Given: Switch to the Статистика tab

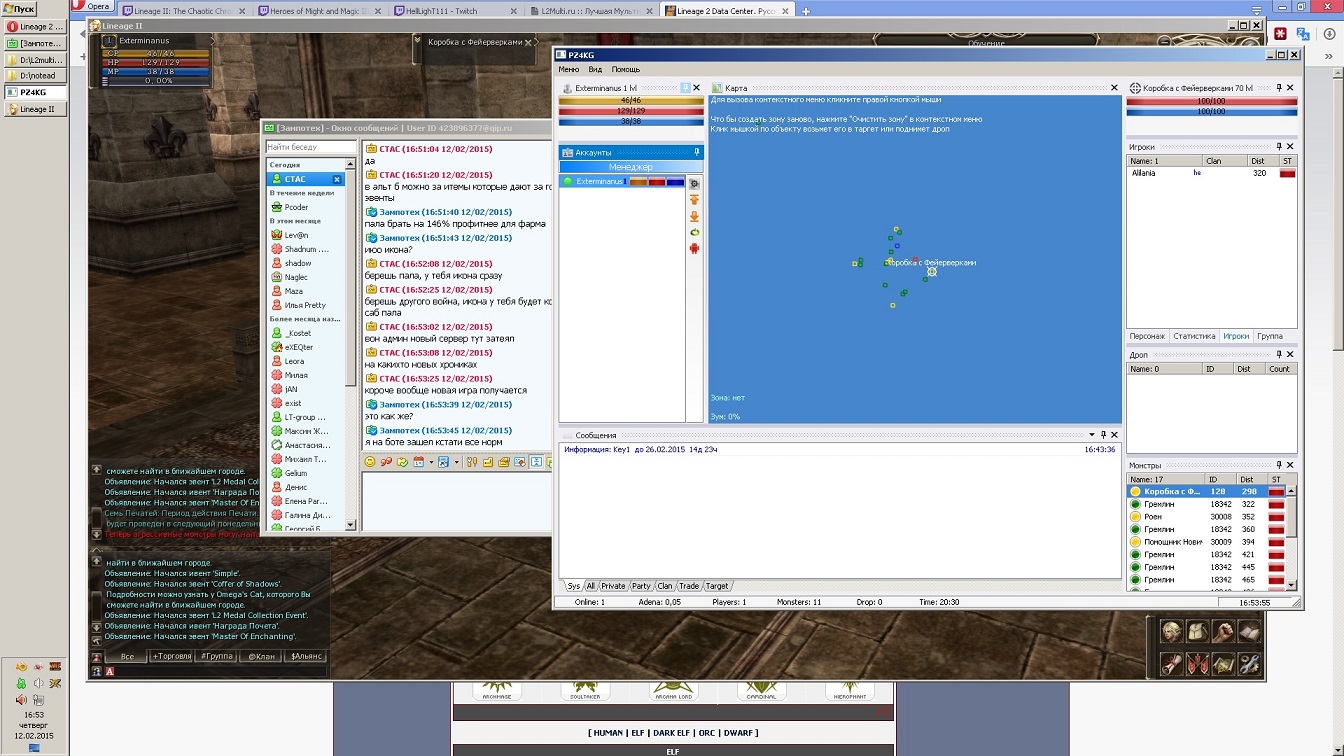Looking at the screenshot, I should (x=1194, y=336).
